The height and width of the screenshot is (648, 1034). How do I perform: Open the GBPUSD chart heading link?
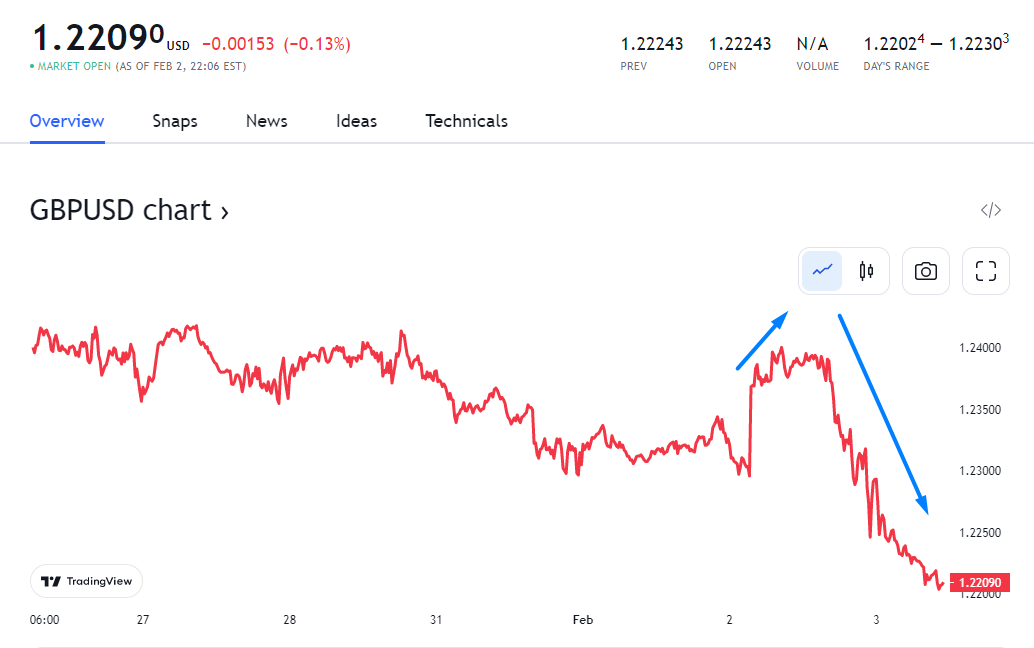coord(120,210)
